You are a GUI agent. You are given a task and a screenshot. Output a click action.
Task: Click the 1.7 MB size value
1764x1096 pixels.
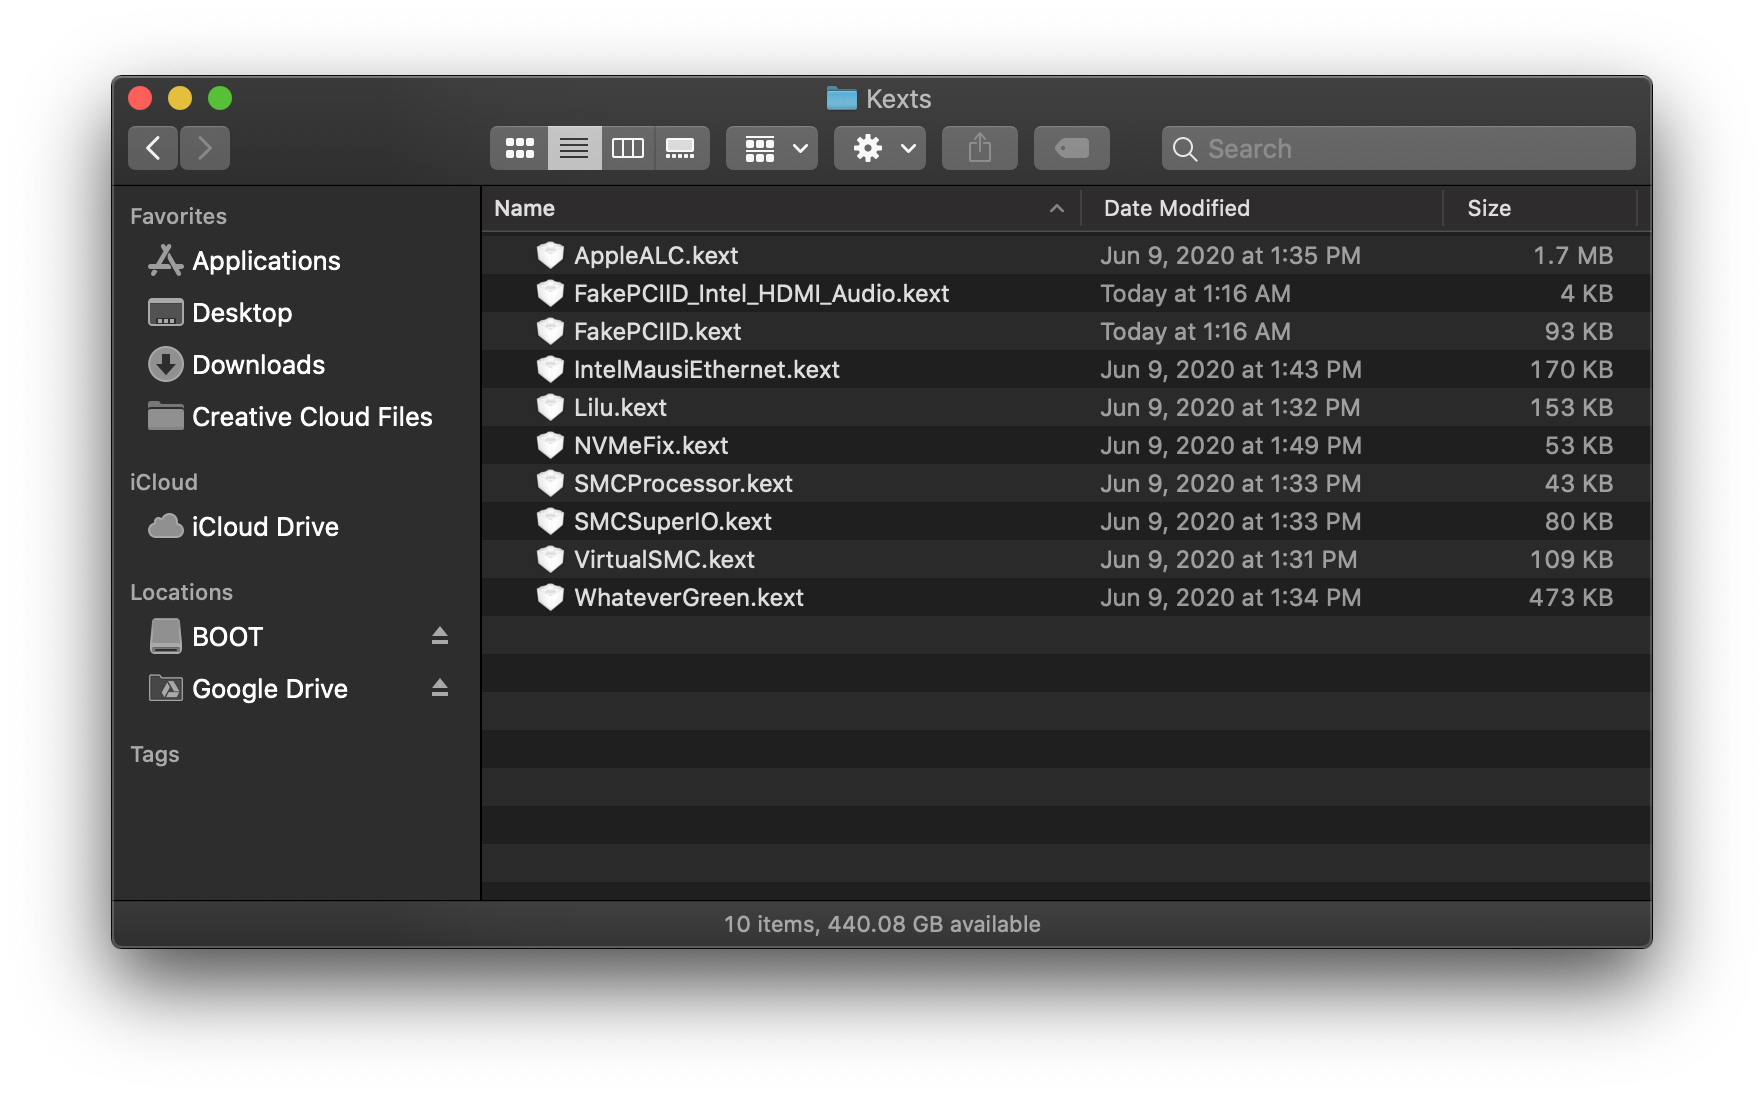[x=1573, y=256]
